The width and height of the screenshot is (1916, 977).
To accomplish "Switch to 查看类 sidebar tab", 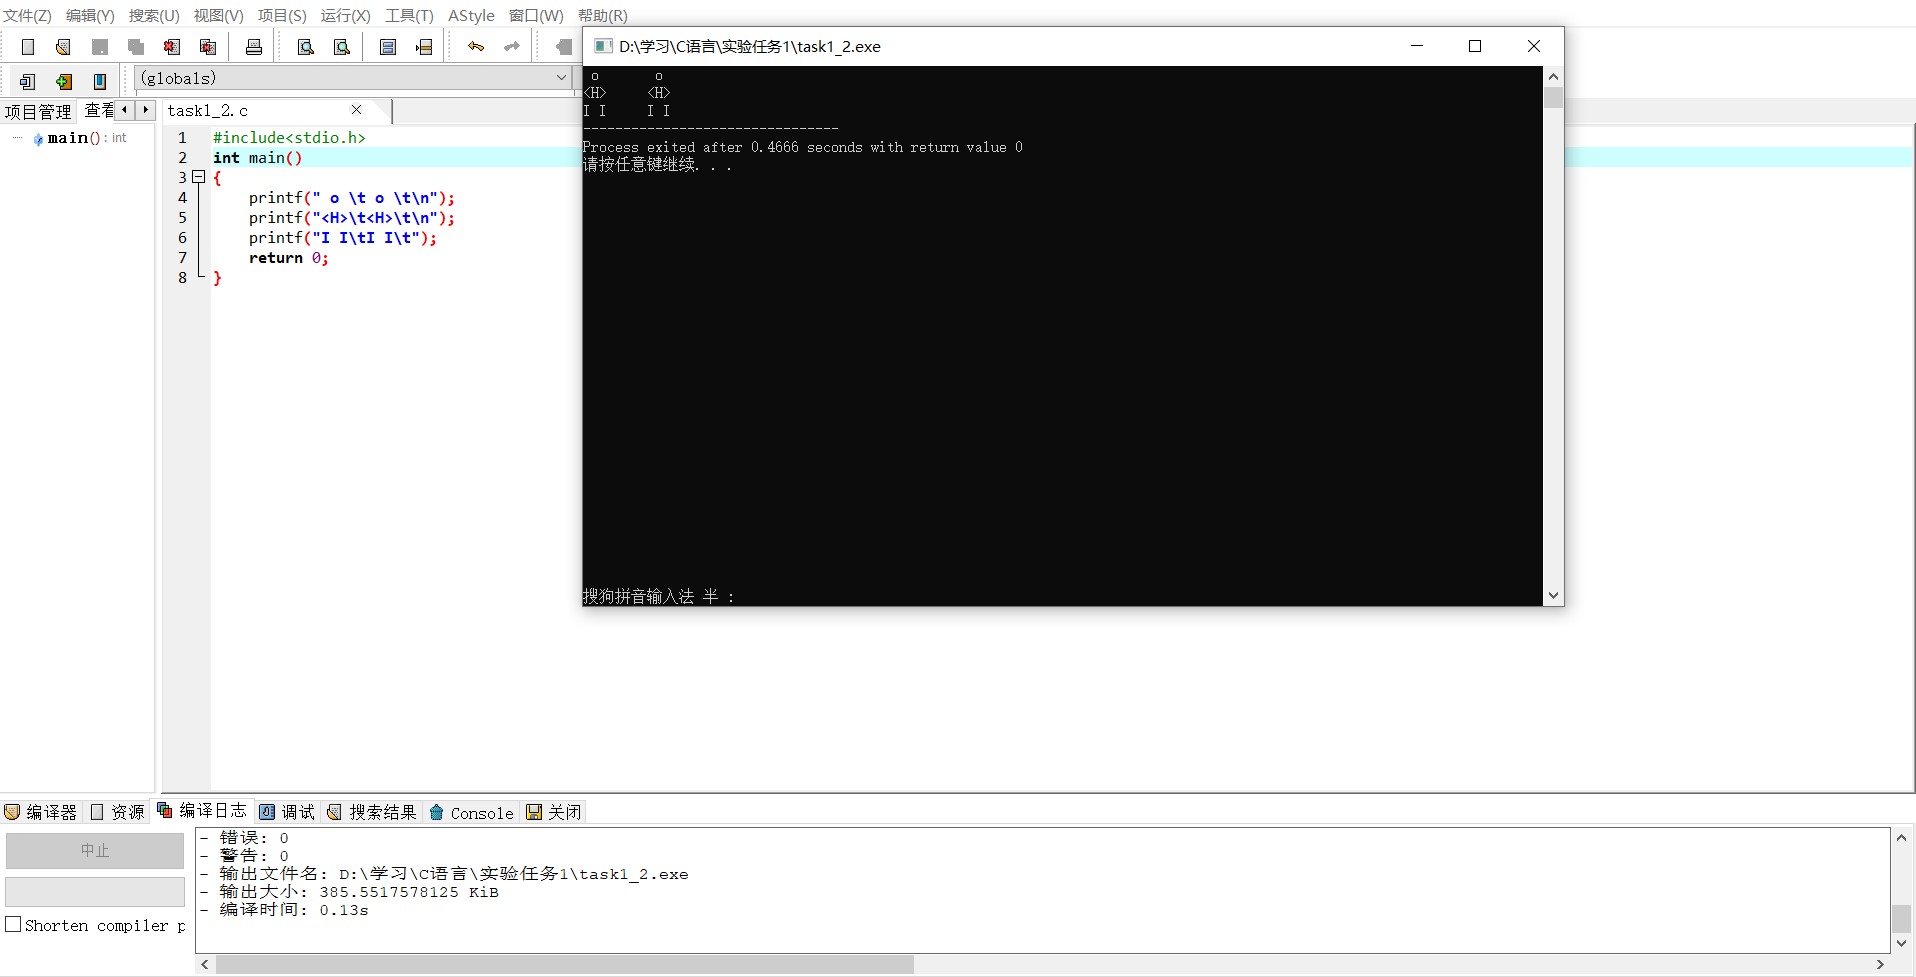I will pos(98,110).
